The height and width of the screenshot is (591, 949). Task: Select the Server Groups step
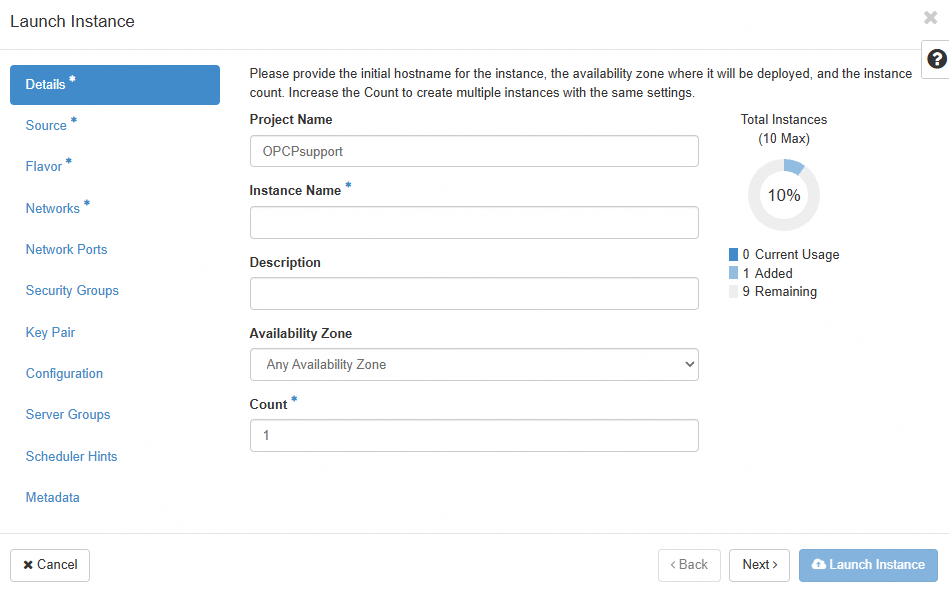[67, 414]
